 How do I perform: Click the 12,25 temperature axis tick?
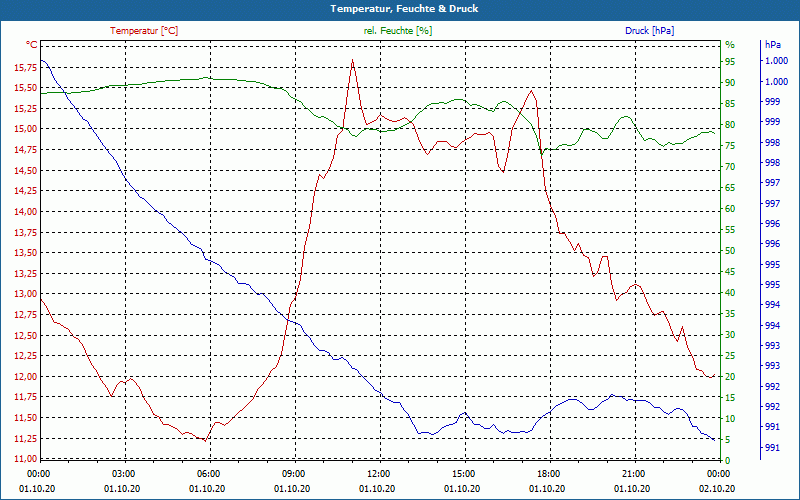pos(26,356)
